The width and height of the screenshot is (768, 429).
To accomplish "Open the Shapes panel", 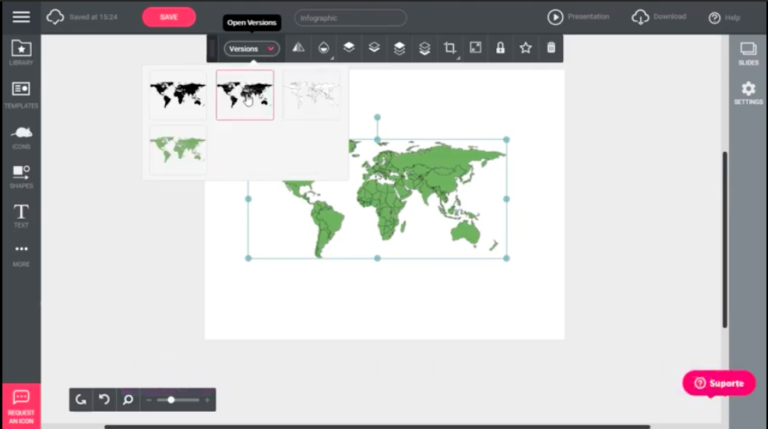I will [x=21, y=177].
